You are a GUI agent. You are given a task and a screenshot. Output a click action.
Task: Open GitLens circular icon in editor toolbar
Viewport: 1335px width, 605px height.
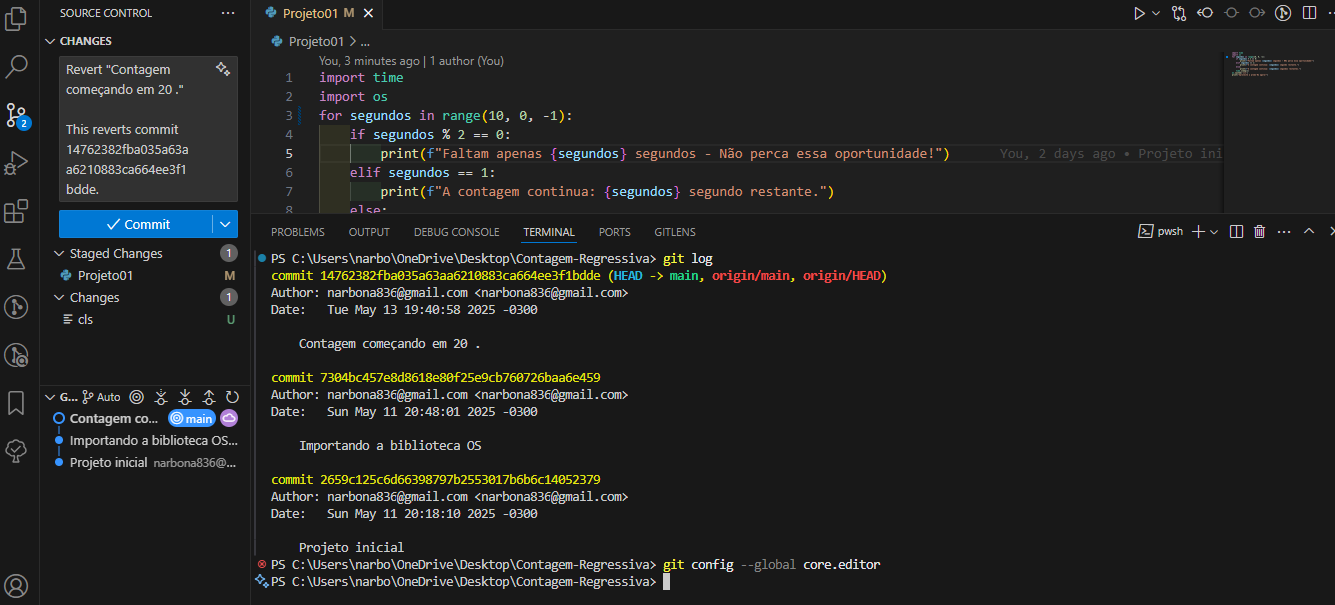pyautogui.click(x=1284, y=13)
